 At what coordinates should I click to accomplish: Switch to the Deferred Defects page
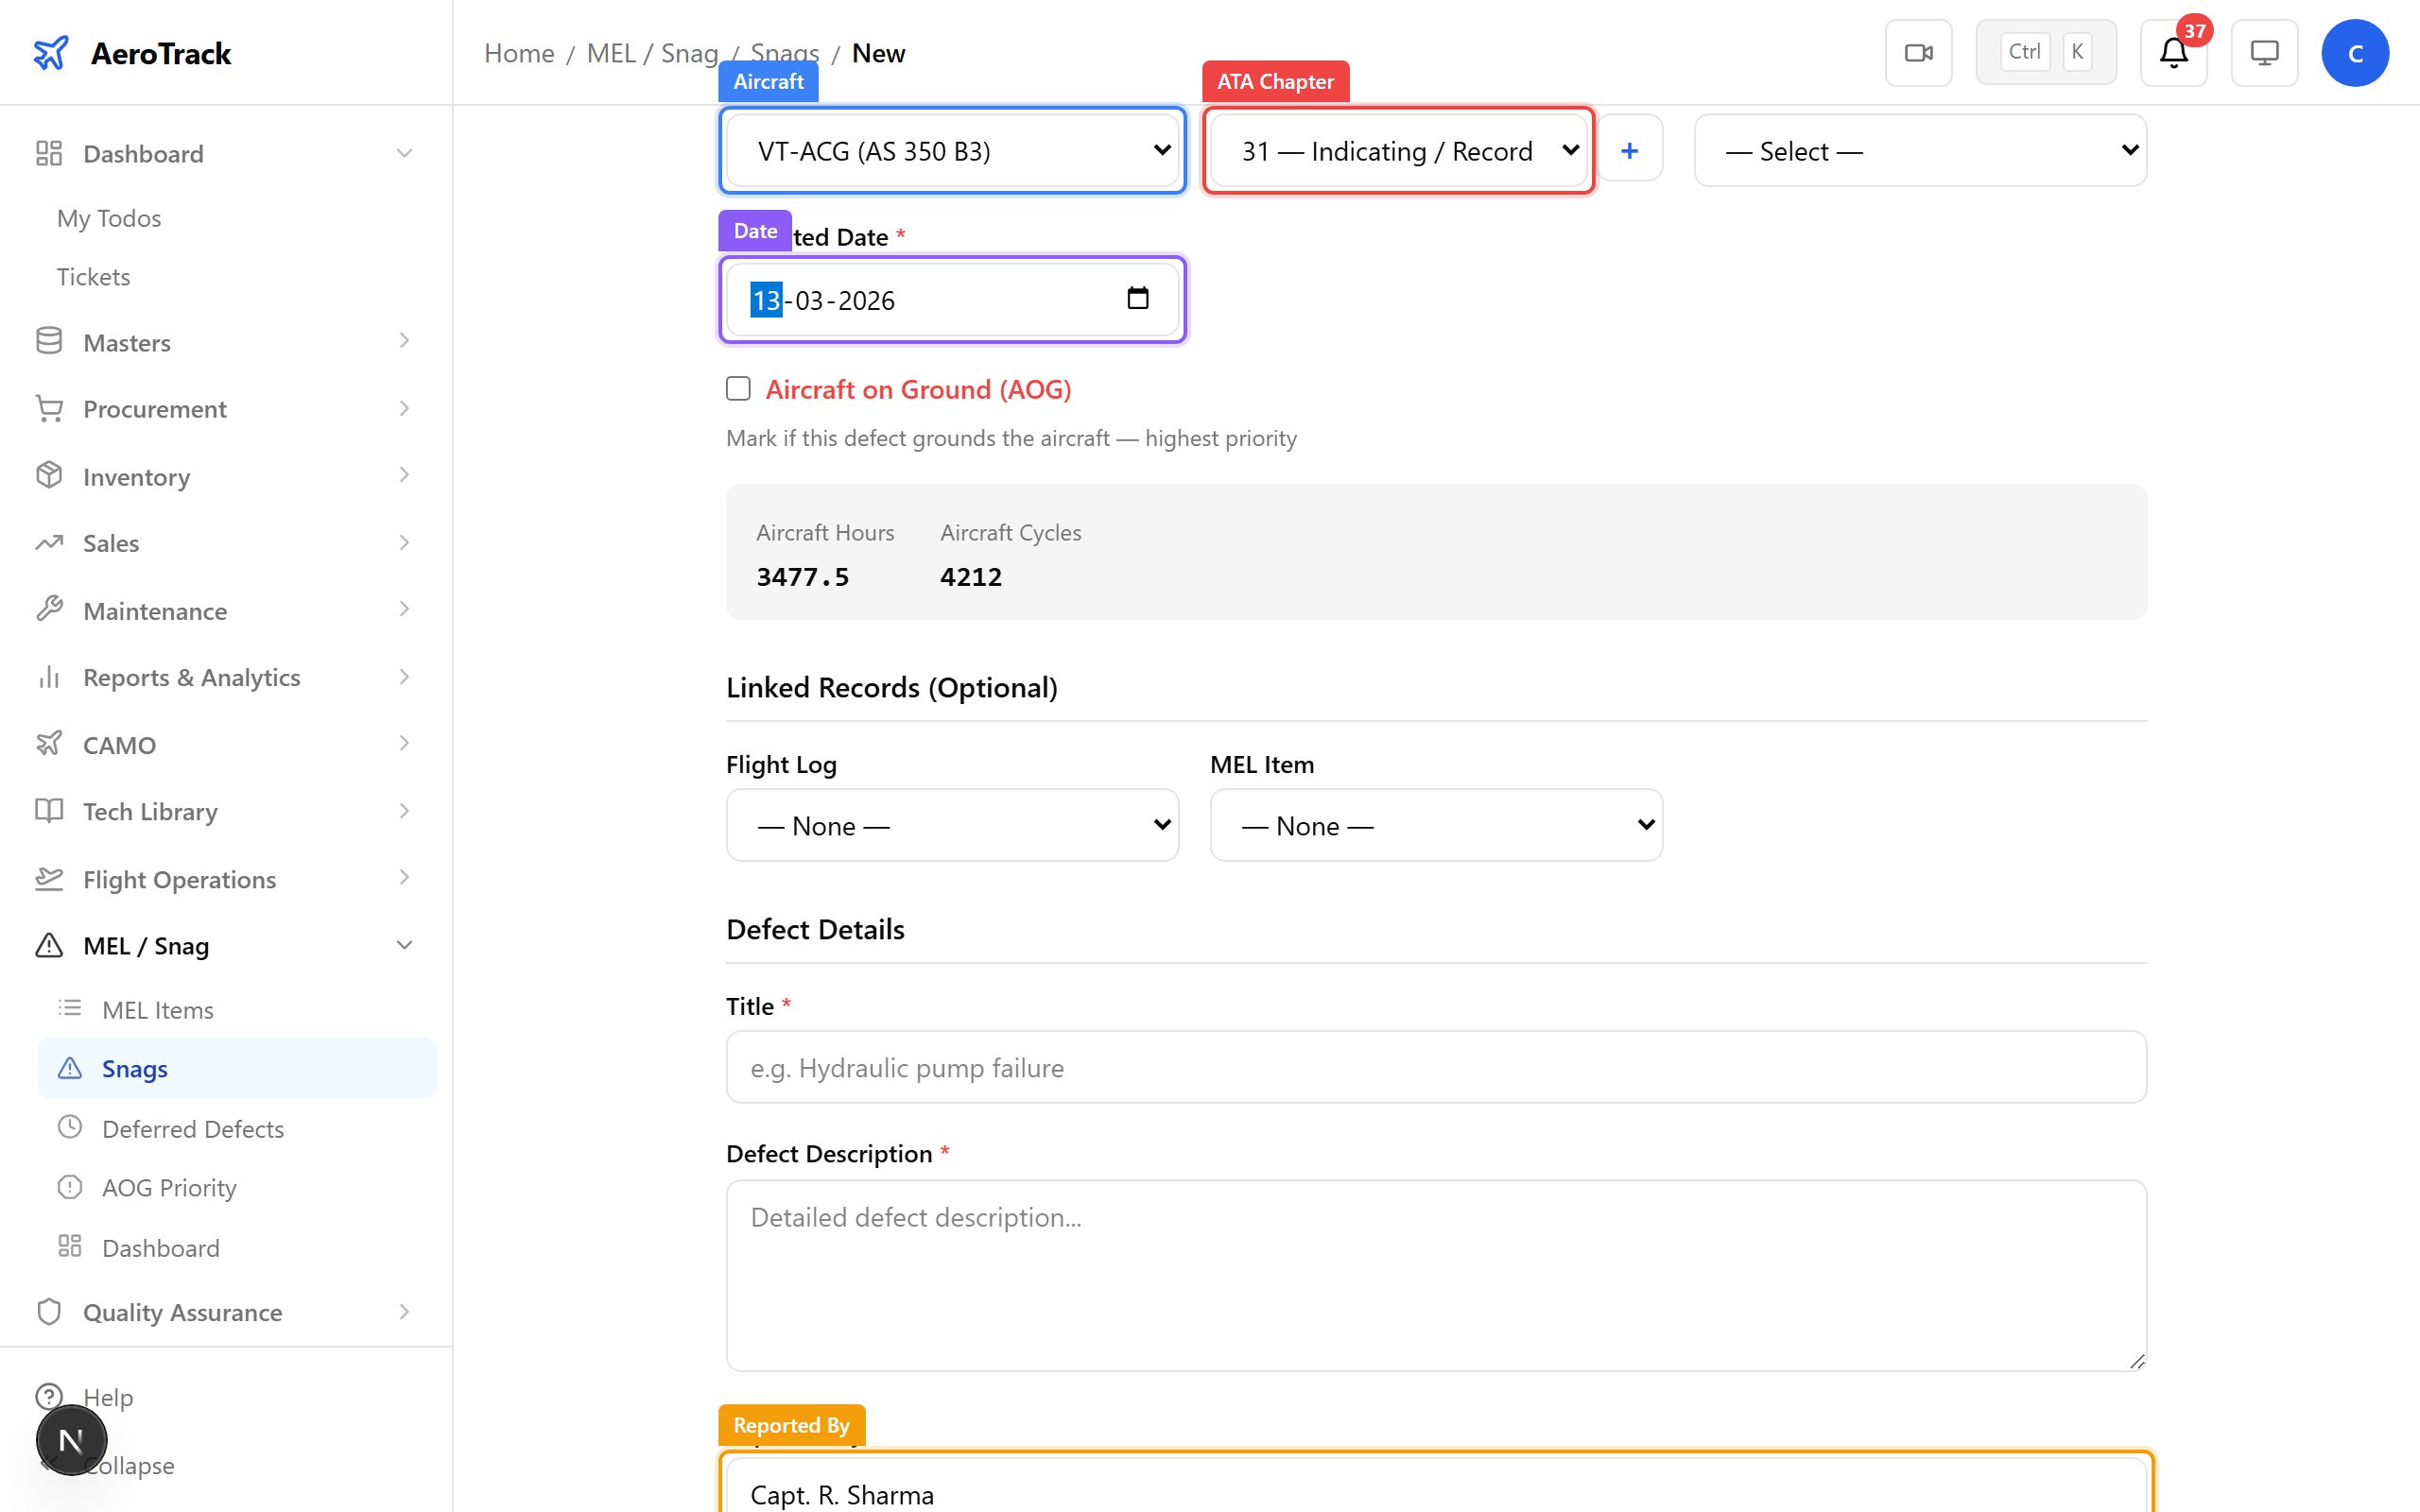193,1128
